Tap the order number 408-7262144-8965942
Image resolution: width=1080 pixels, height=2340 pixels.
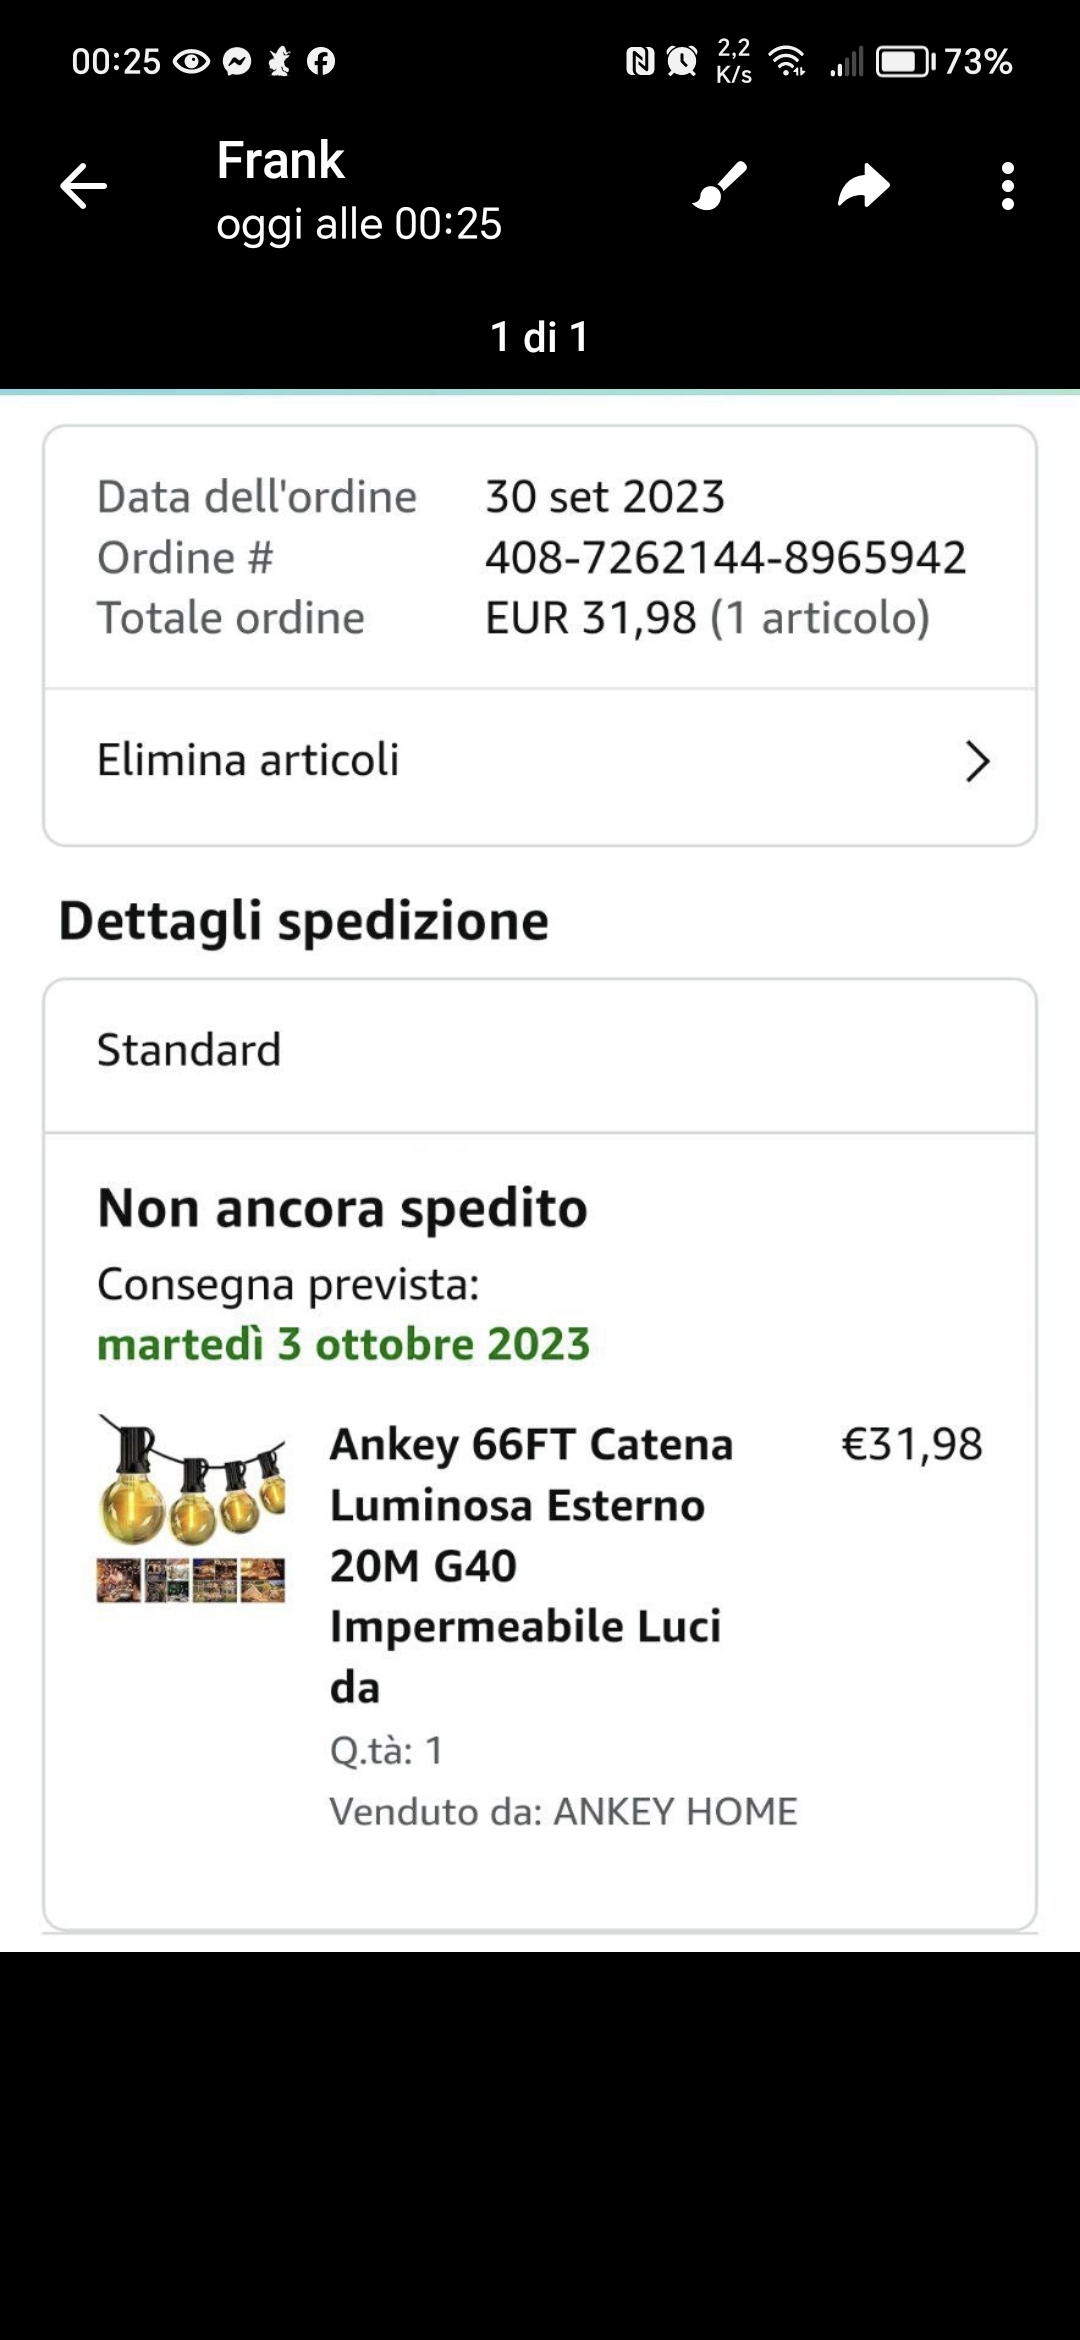click(725, 558)
